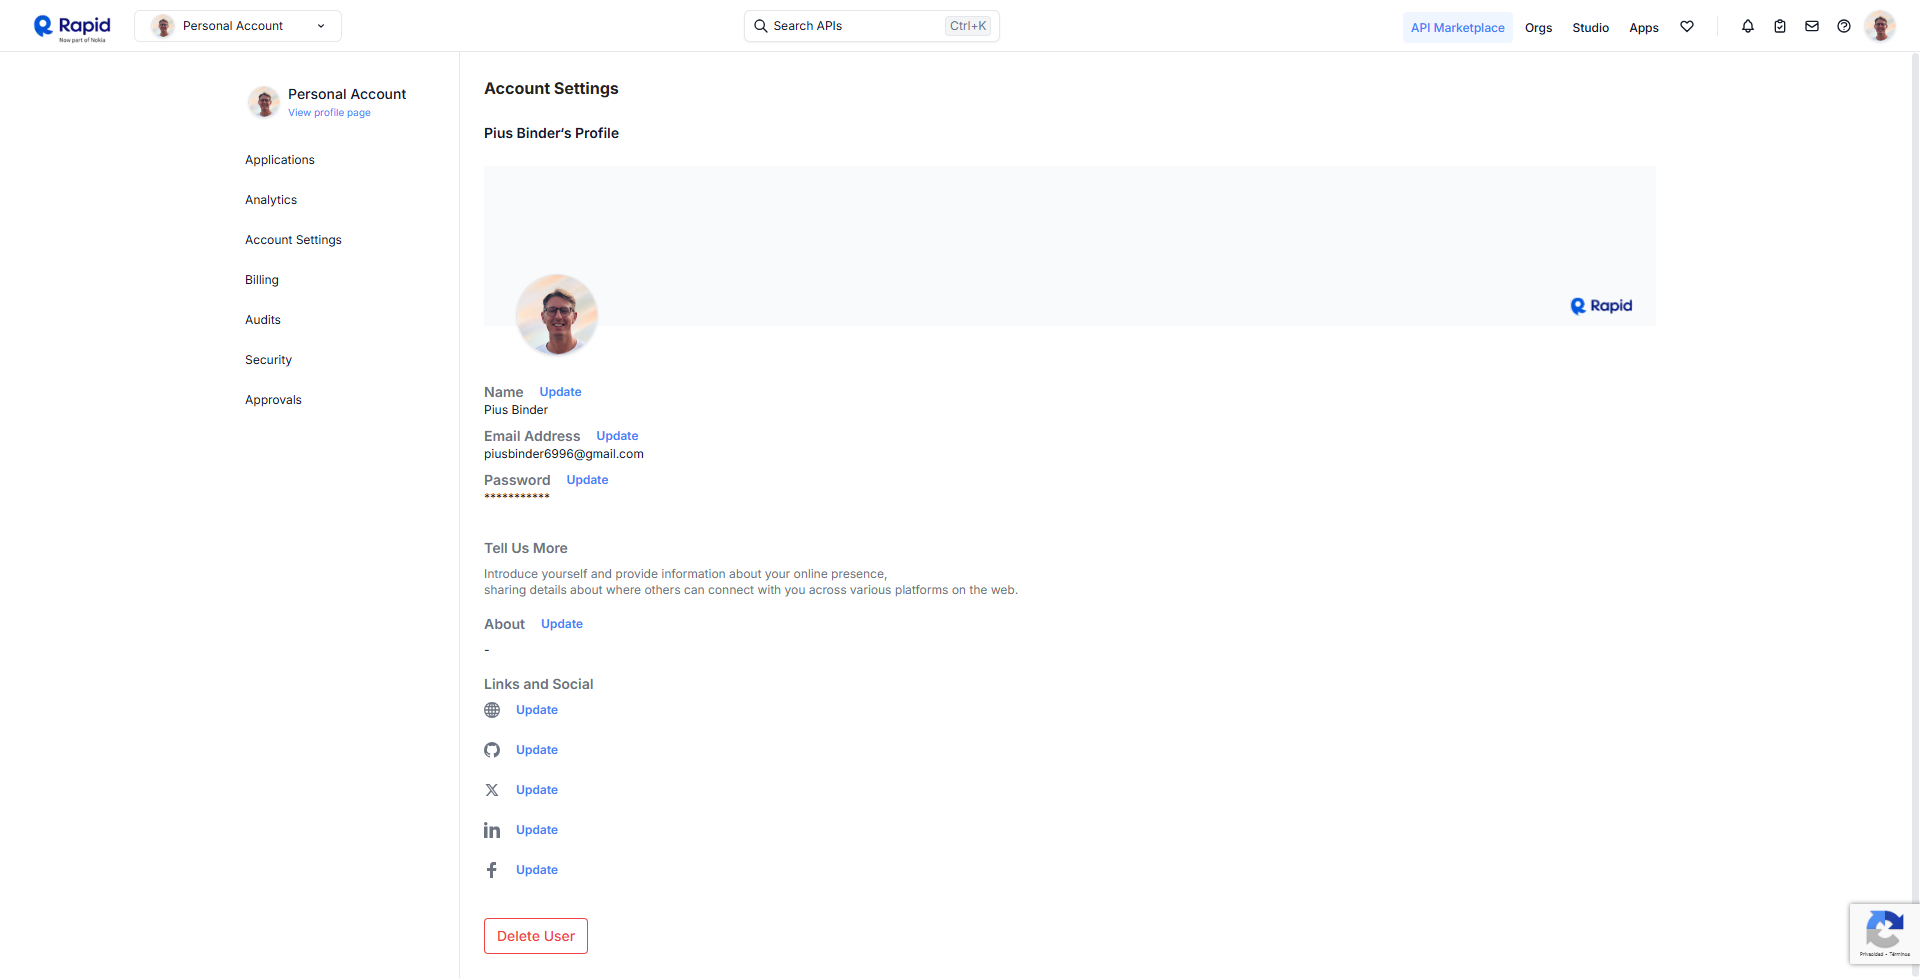Open the inbox envelope icon
This screenshot has height=978, width=1920.
pyautogui.click(x=1812, y=27)
